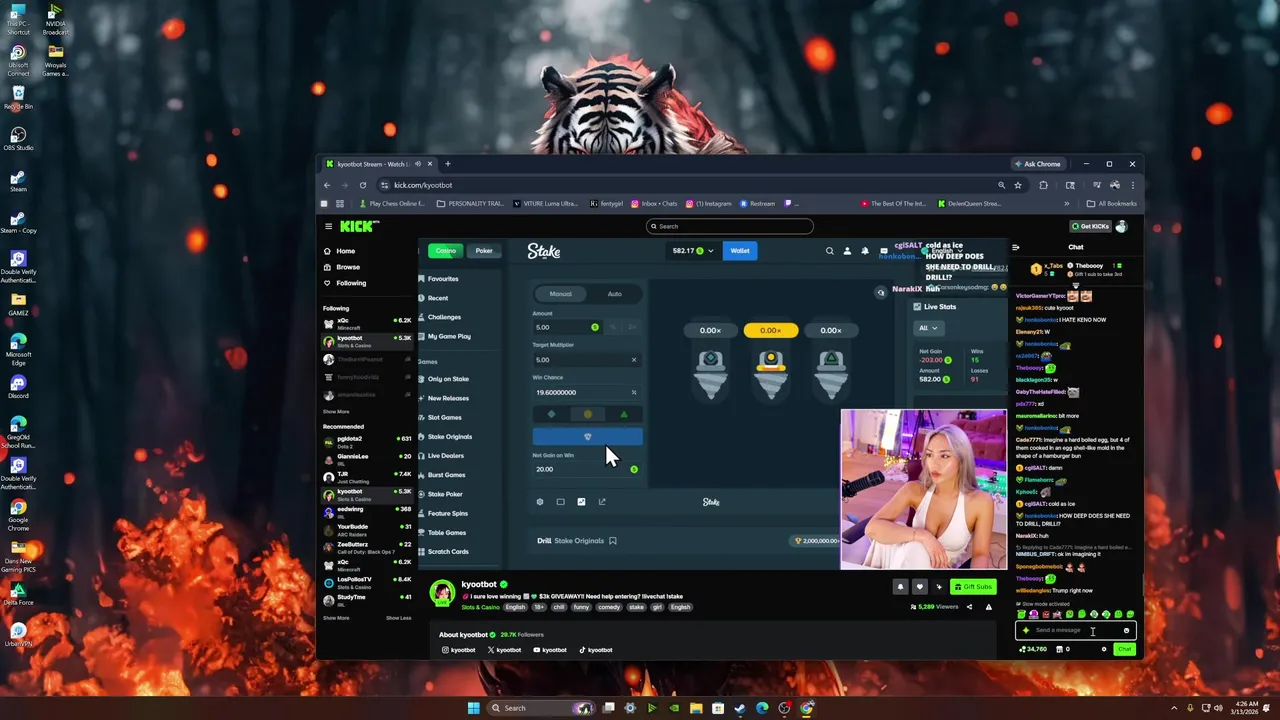
Task: Select xQc Minecraft in Following list
Action: pos(367,323)
